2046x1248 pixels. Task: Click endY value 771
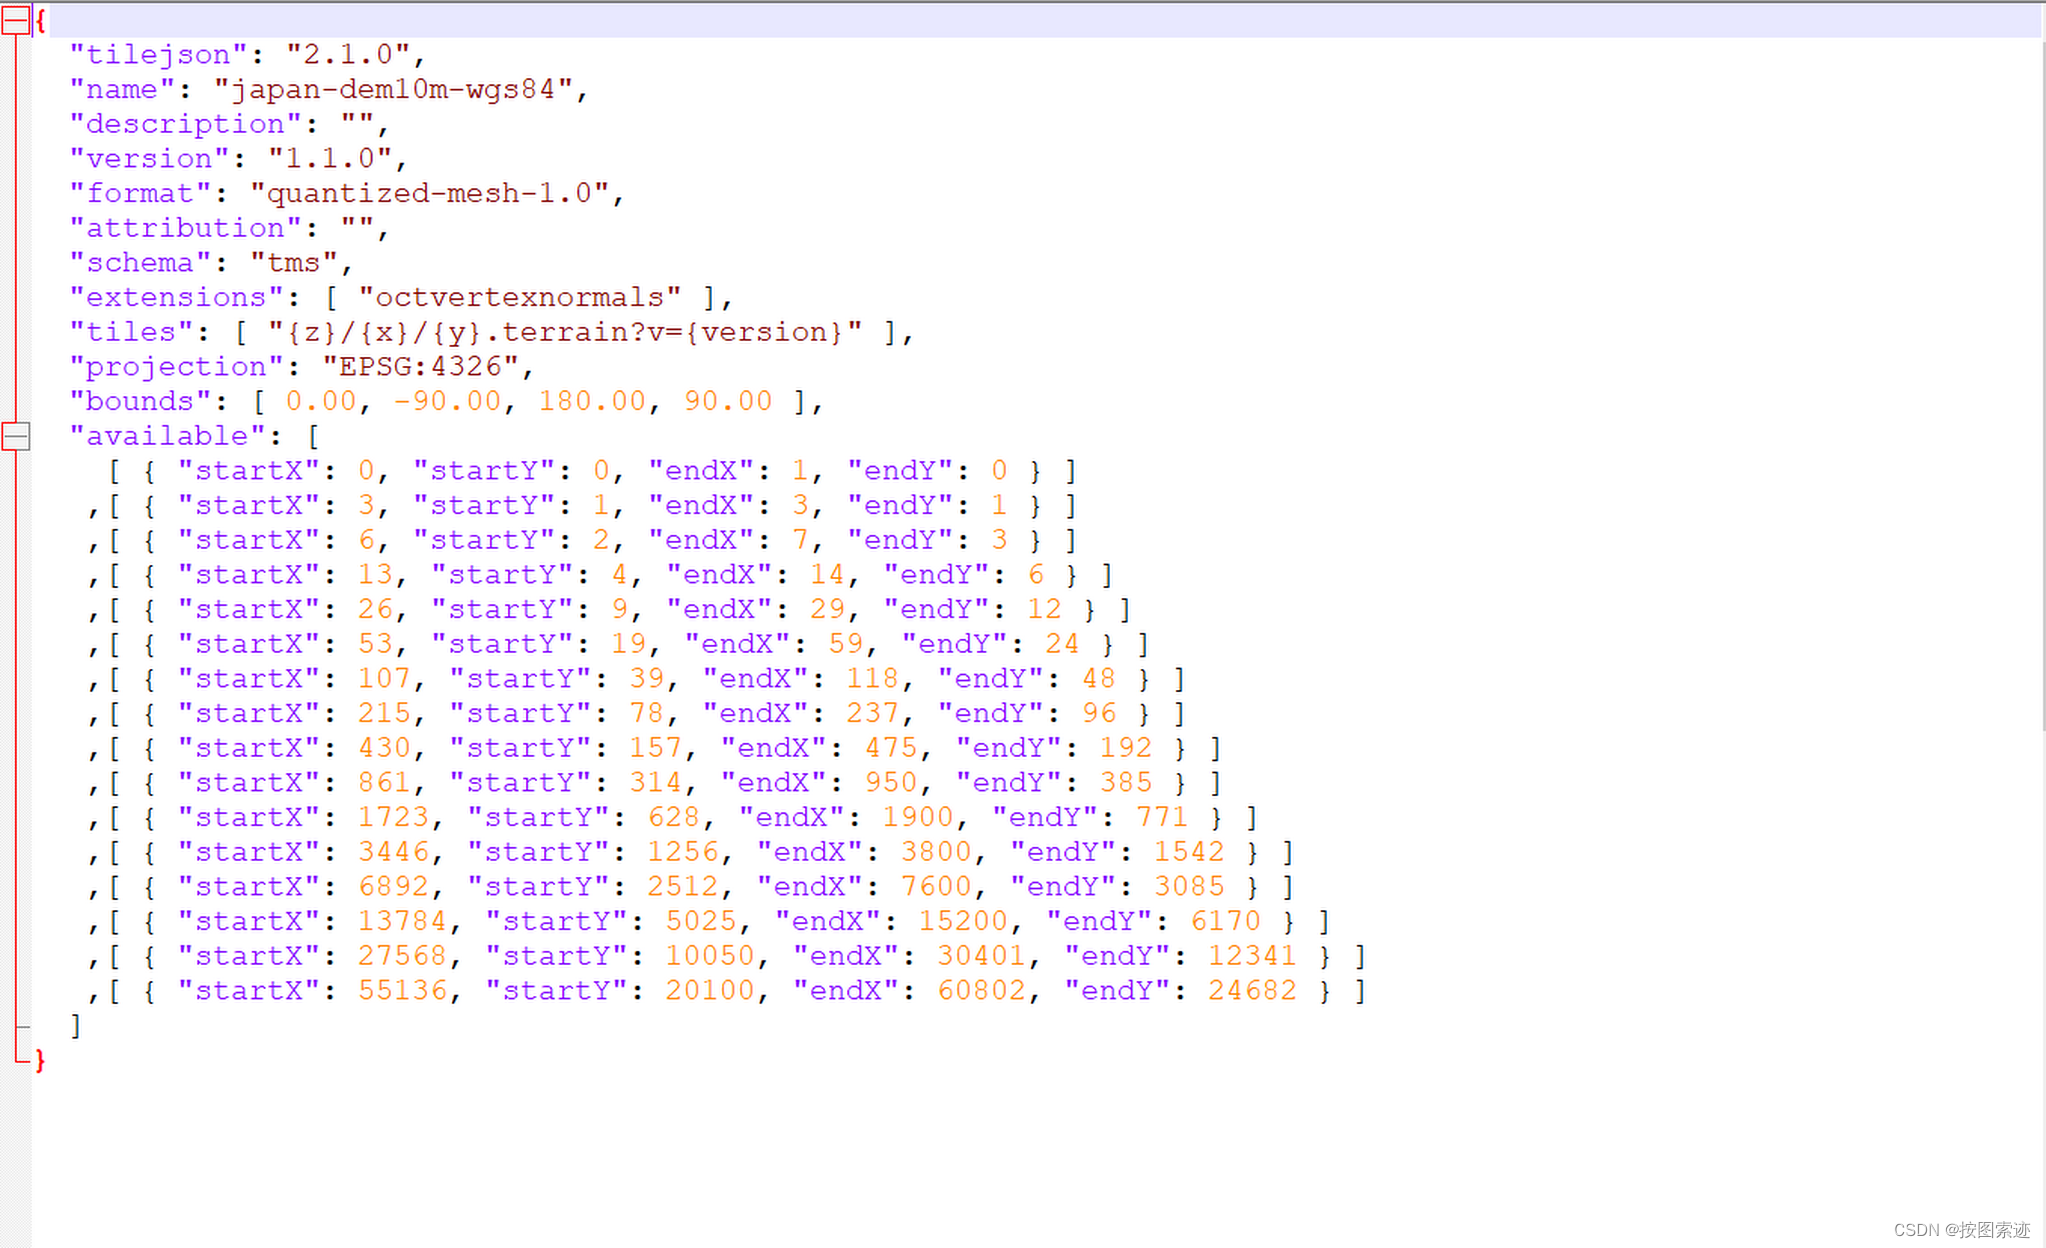click(1162, 818)
